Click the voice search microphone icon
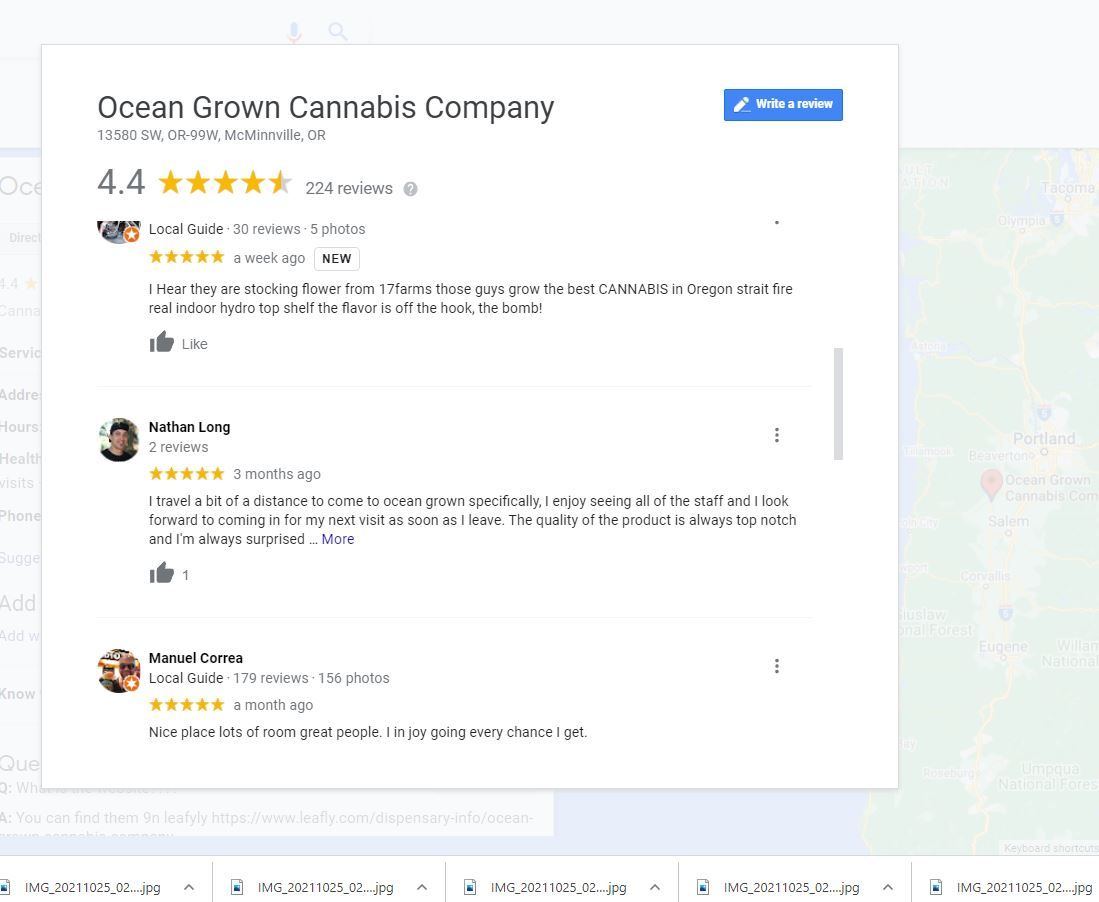This screenshot has width=1099, height=902. (294, 32)
